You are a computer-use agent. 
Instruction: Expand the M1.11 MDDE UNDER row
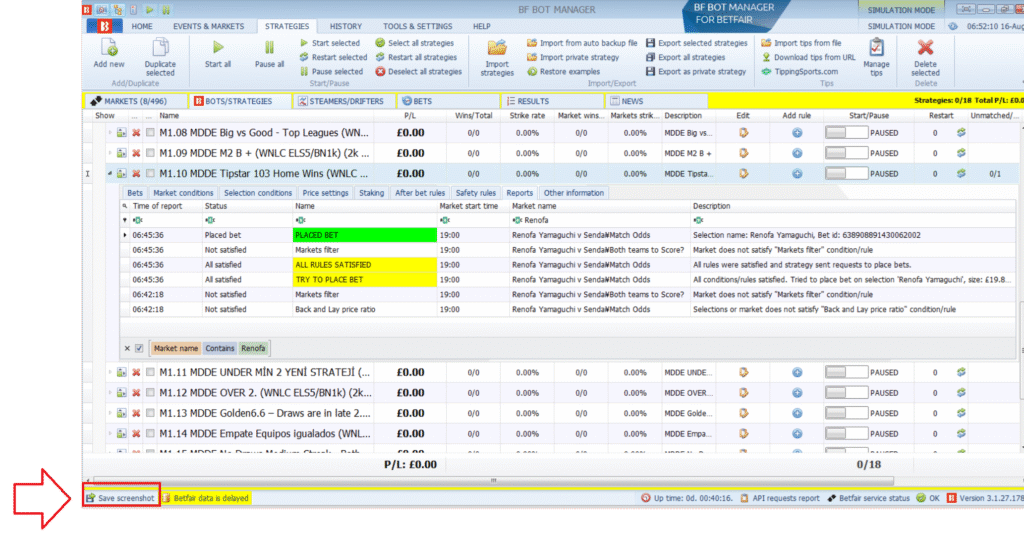click(x=110, y=372)
